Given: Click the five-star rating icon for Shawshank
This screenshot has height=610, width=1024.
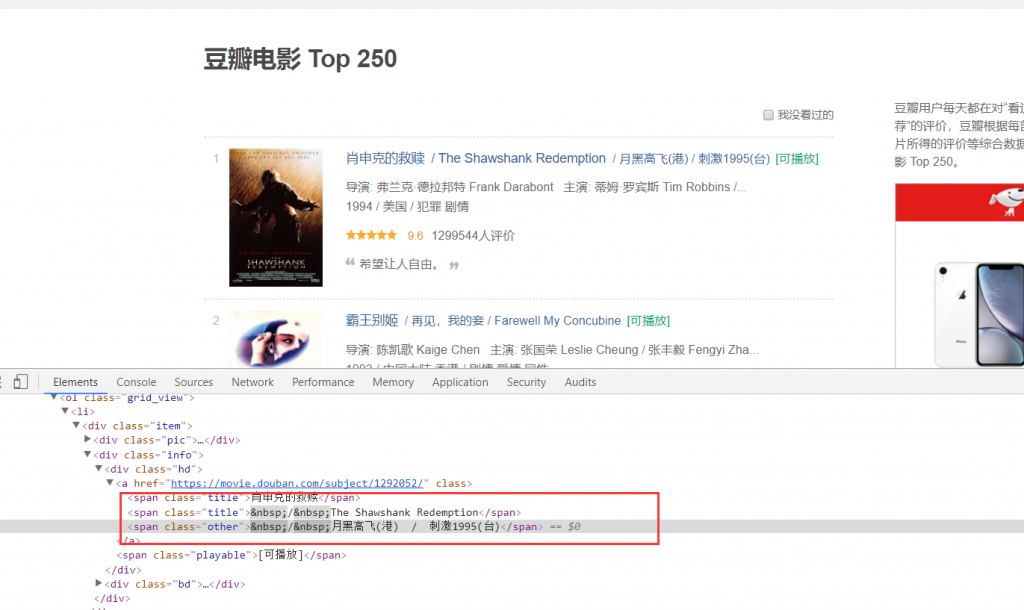Looking at the screenshot, I should pyautogui.click(x=371, y=236).
